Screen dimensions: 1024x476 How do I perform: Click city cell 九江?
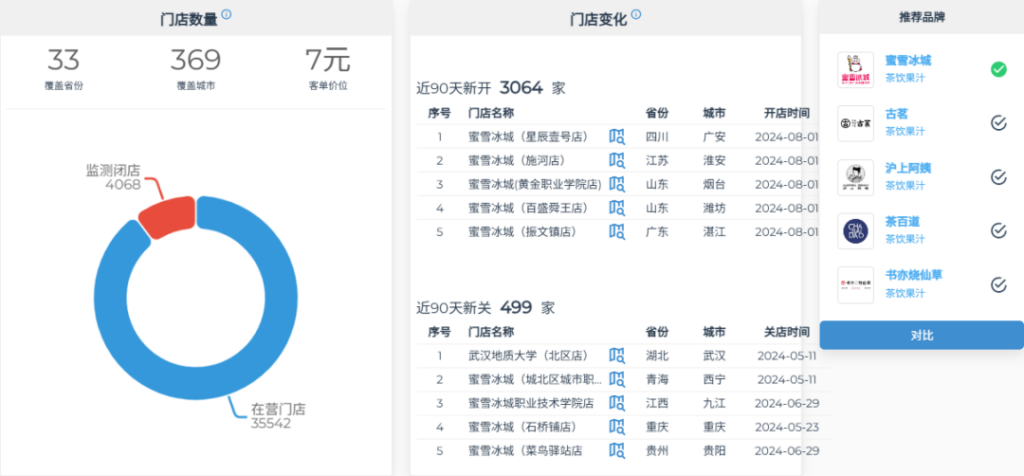(714, 404)
